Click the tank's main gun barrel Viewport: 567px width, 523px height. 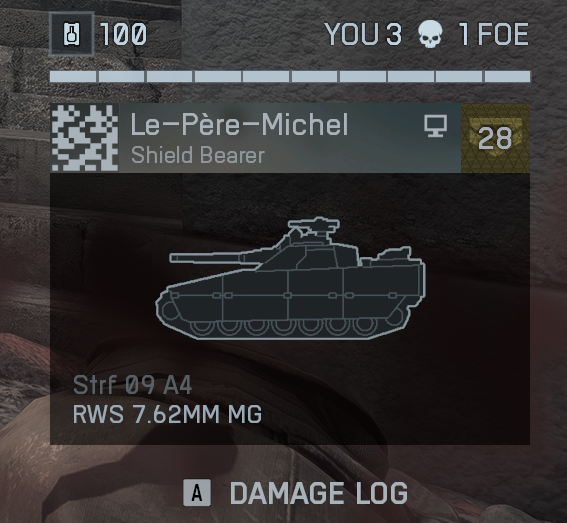pyautogui.click(x=214, y=258)
